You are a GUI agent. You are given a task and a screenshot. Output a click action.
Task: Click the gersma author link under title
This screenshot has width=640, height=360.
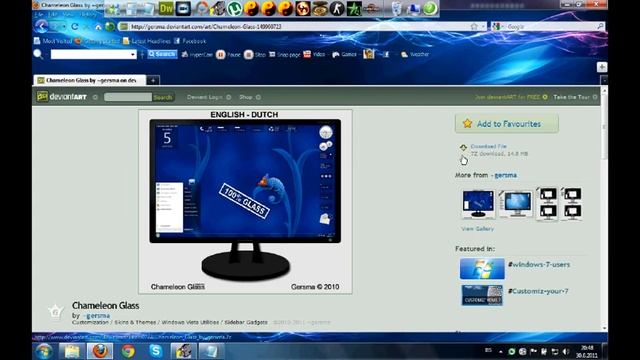point(97,316)
